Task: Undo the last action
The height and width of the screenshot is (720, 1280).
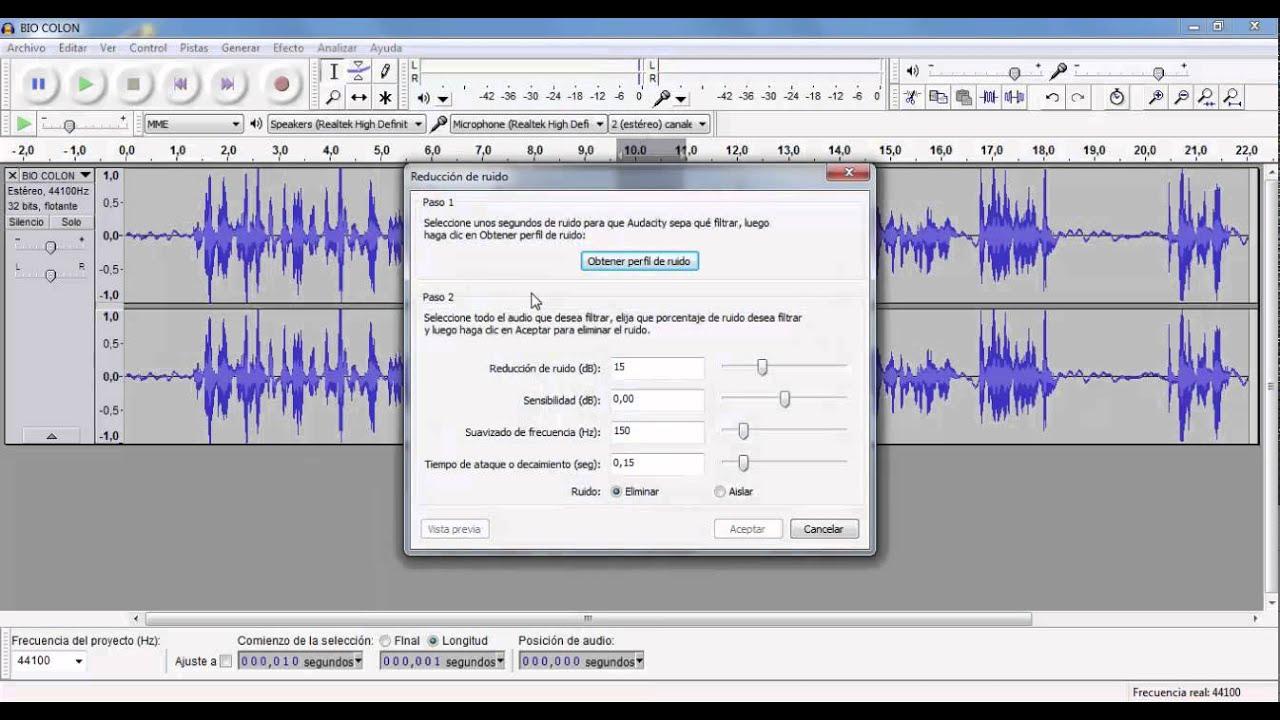Action: tap(1052, 97)
